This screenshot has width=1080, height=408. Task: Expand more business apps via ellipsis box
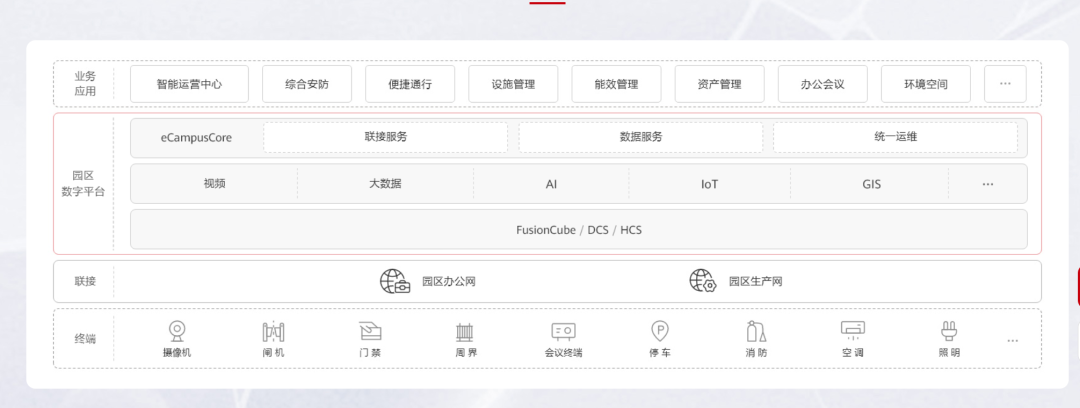tap(1005, 84)
